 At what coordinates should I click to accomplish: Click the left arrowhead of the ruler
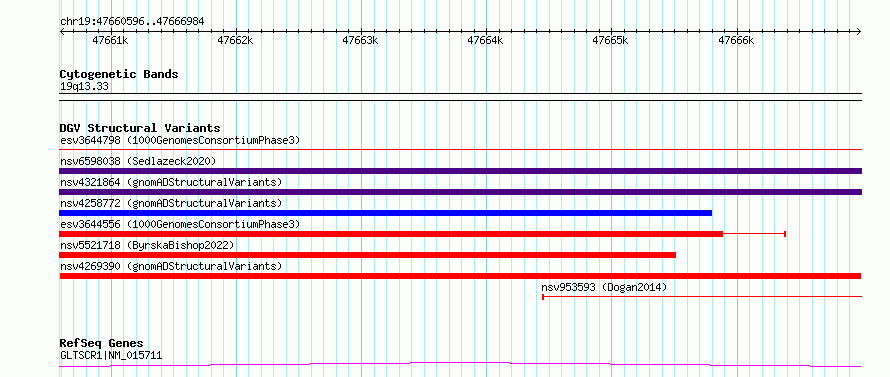tap(62, 31)
